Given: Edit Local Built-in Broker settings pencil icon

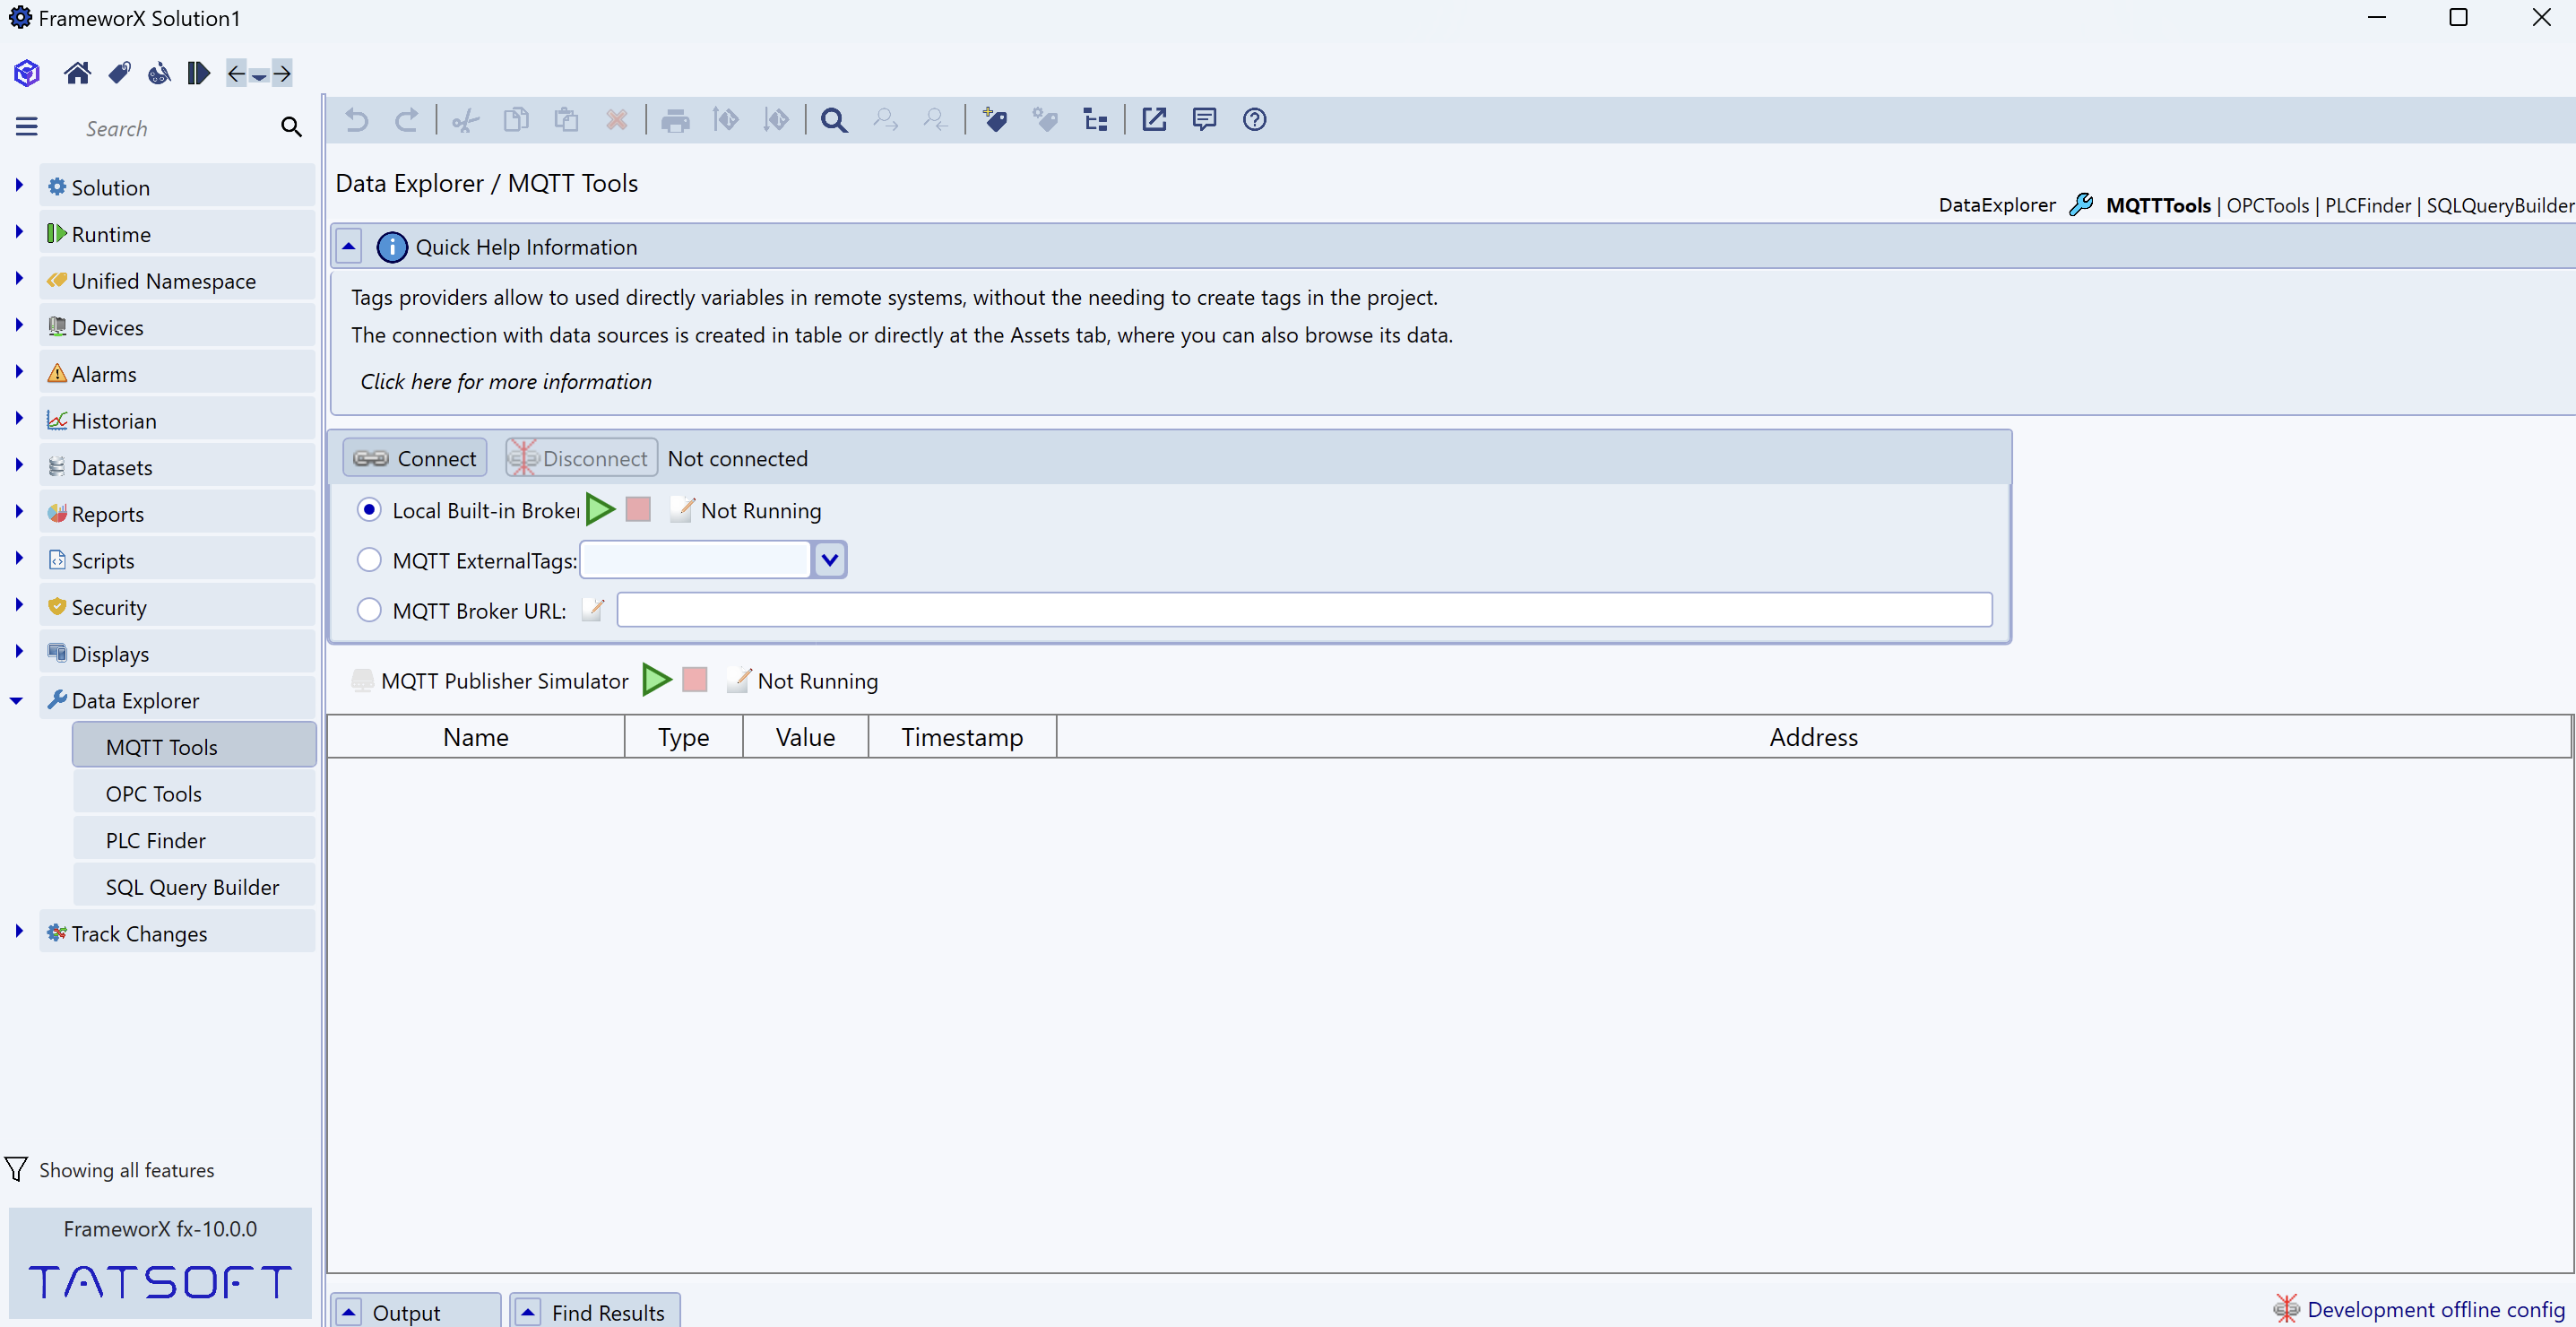Looking at the screenshot, I should 682,510.
